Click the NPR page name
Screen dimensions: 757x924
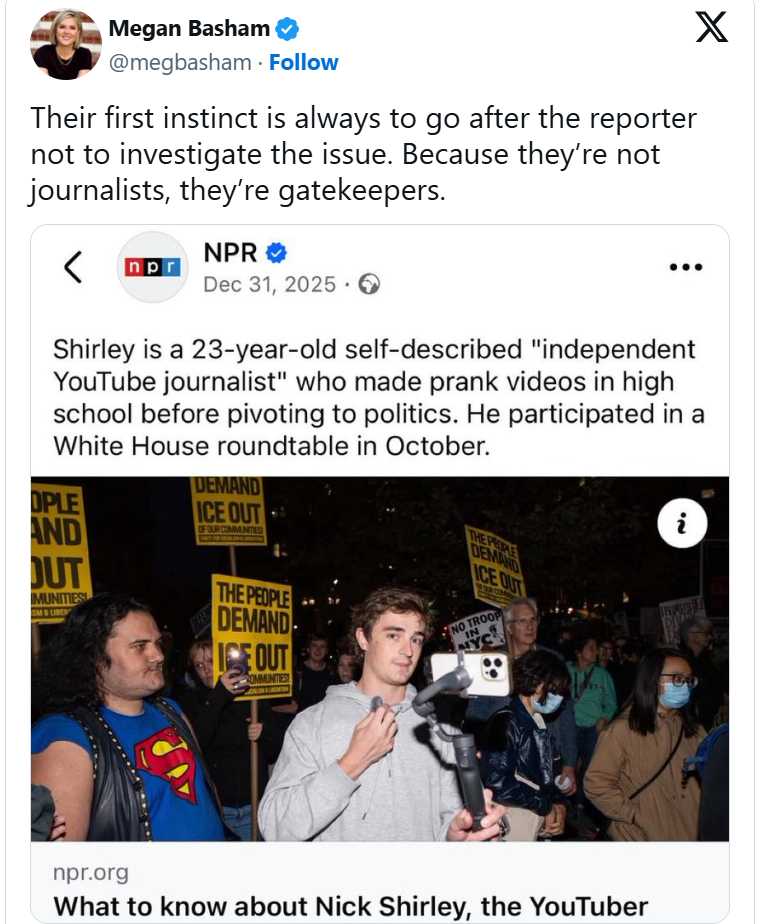click(x=230, y=253)
